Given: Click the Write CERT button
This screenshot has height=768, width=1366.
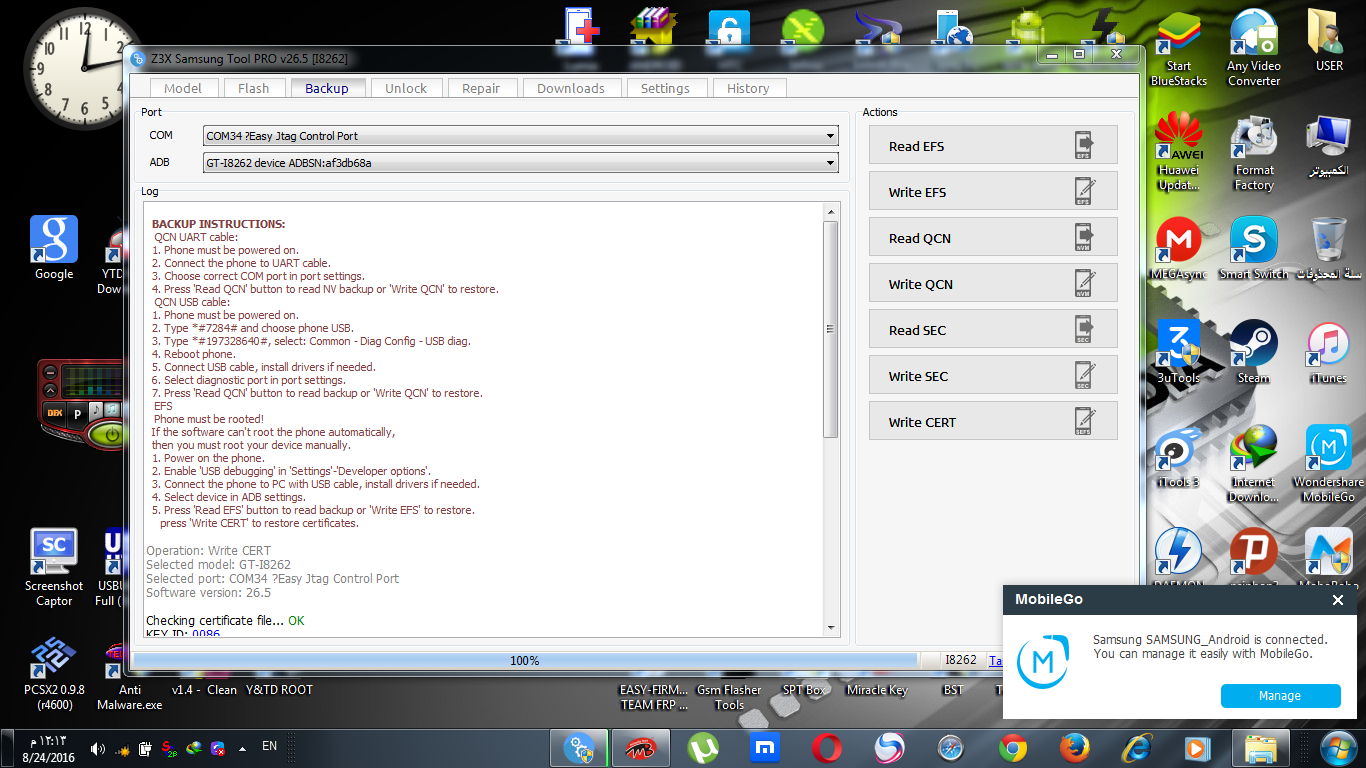Looking at the screenshot, I should click(993, 421).
